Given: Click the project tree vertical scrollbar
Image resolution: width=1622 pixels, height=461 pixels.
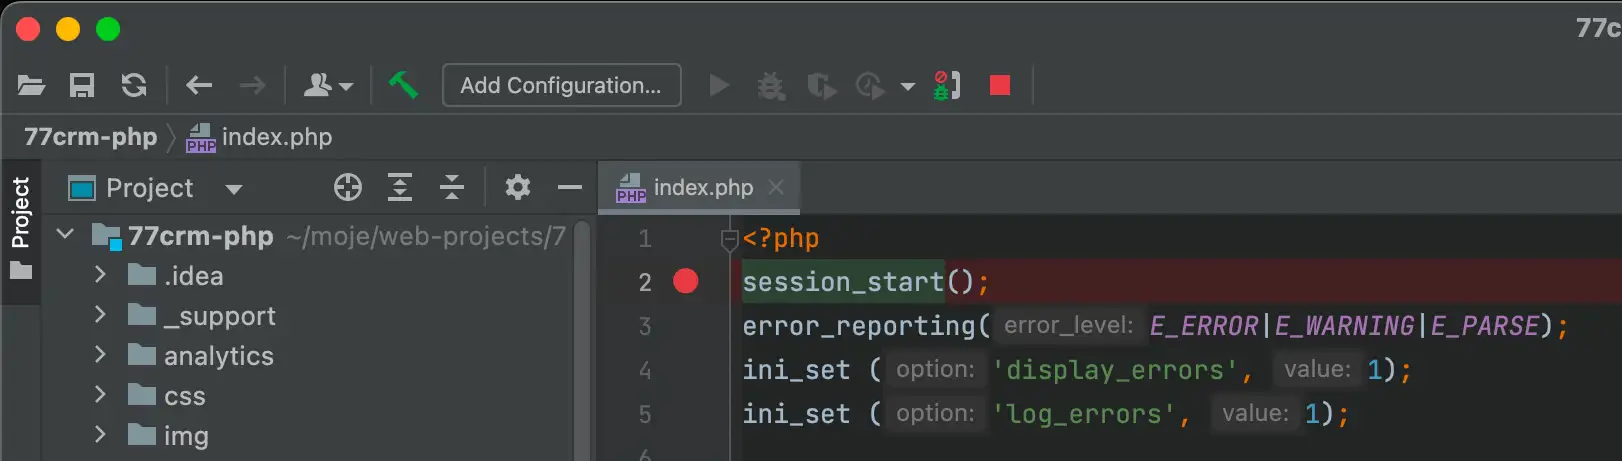Looking at the screenshot, I should pos(582,340).
